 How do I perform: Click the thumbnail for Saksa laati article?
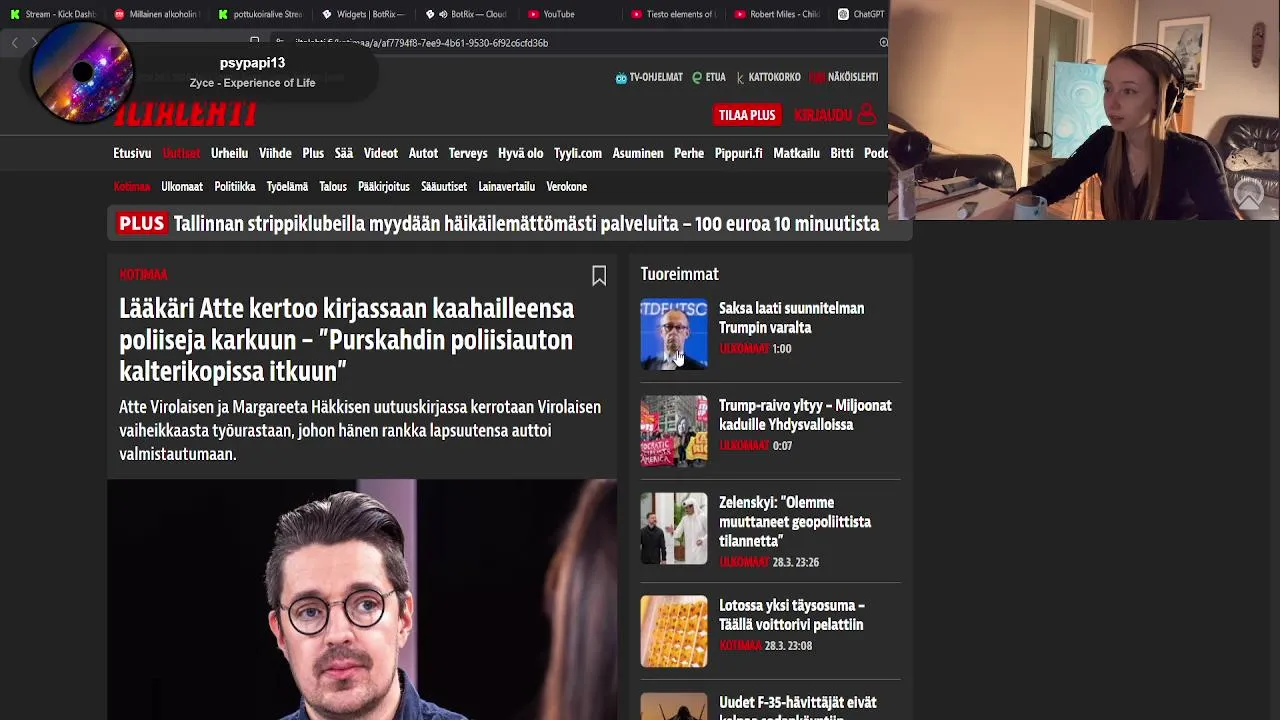click(674, 334)
